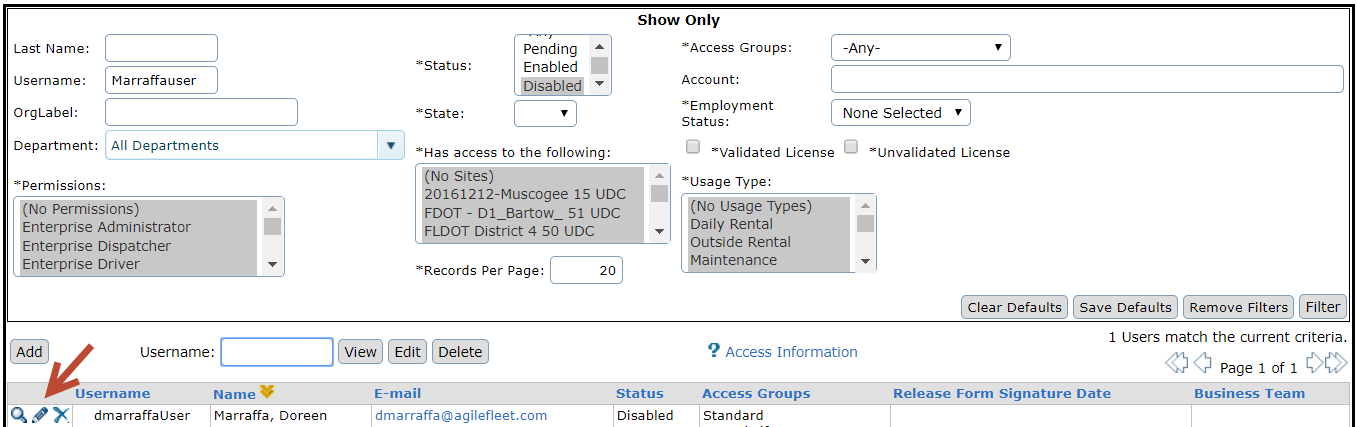Sort by Release Form Signature Date header
Image resolution: width=1357 pixels, height=427 pixels.
click(1002, 393)
